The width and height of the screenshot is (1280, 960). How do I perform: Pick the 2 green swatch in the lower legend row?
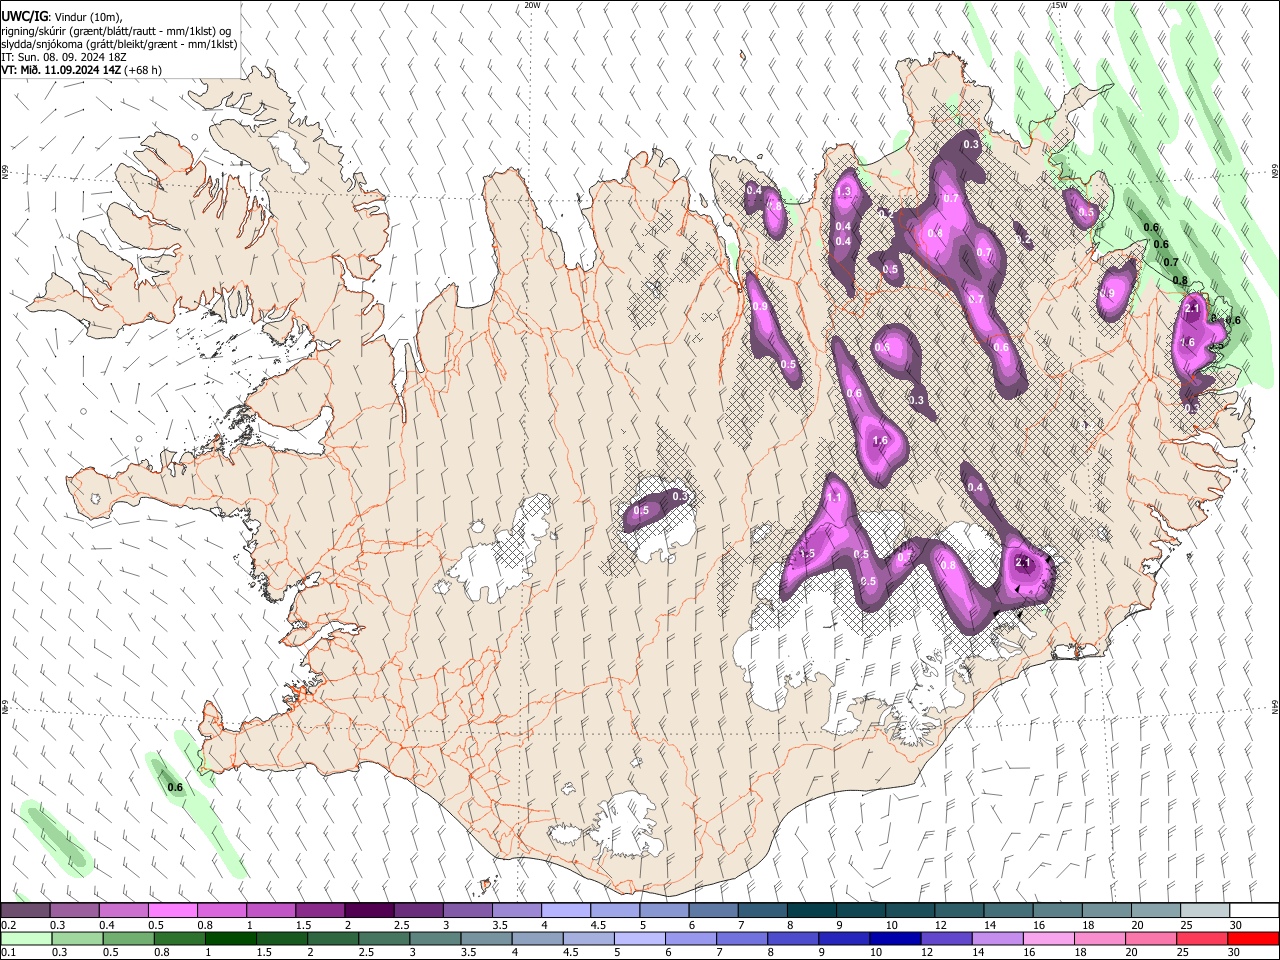click(333, 939)
